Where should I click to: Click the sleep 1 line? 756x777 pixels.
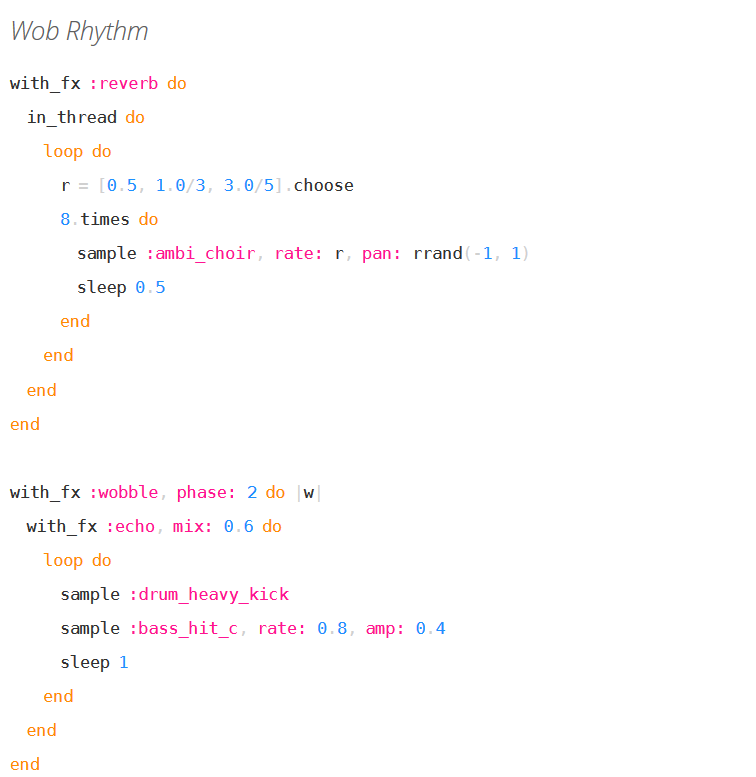(94, 662)
